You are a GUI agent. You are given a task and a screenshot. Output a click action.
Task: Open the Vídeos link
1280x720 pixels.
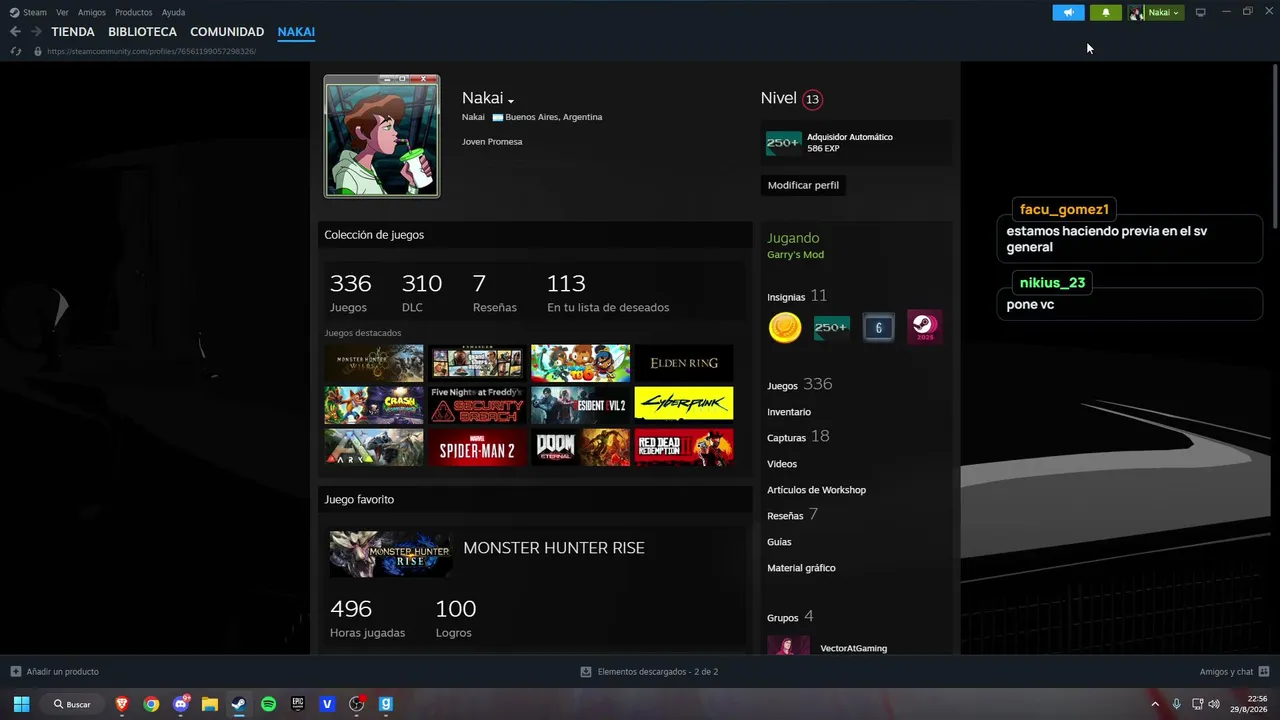click(x=782, y=464)
